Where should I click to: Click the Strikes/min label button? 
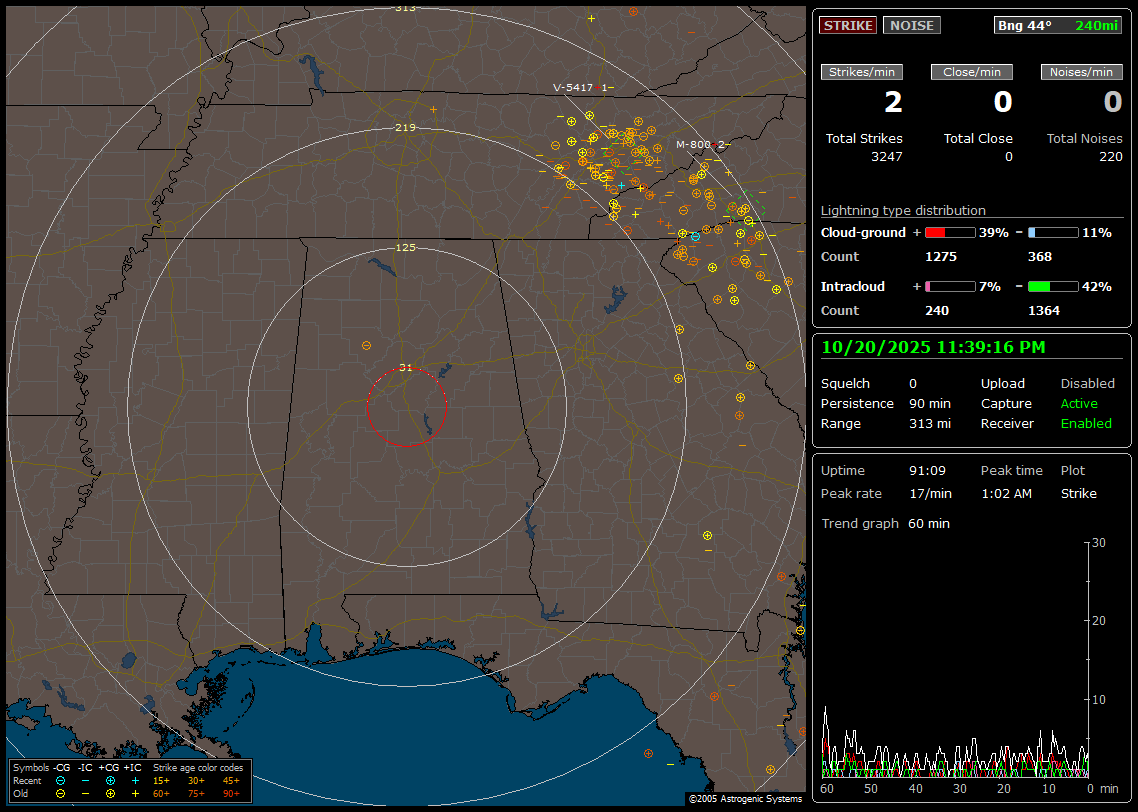tap(862, 72)
